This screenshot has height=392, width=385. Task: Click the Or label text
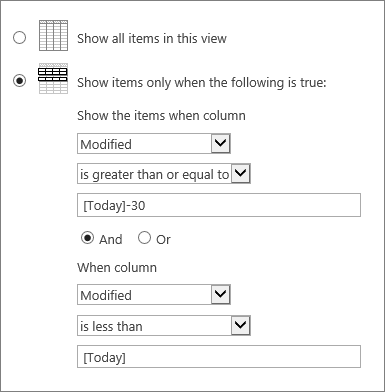[x=163, y=240]
